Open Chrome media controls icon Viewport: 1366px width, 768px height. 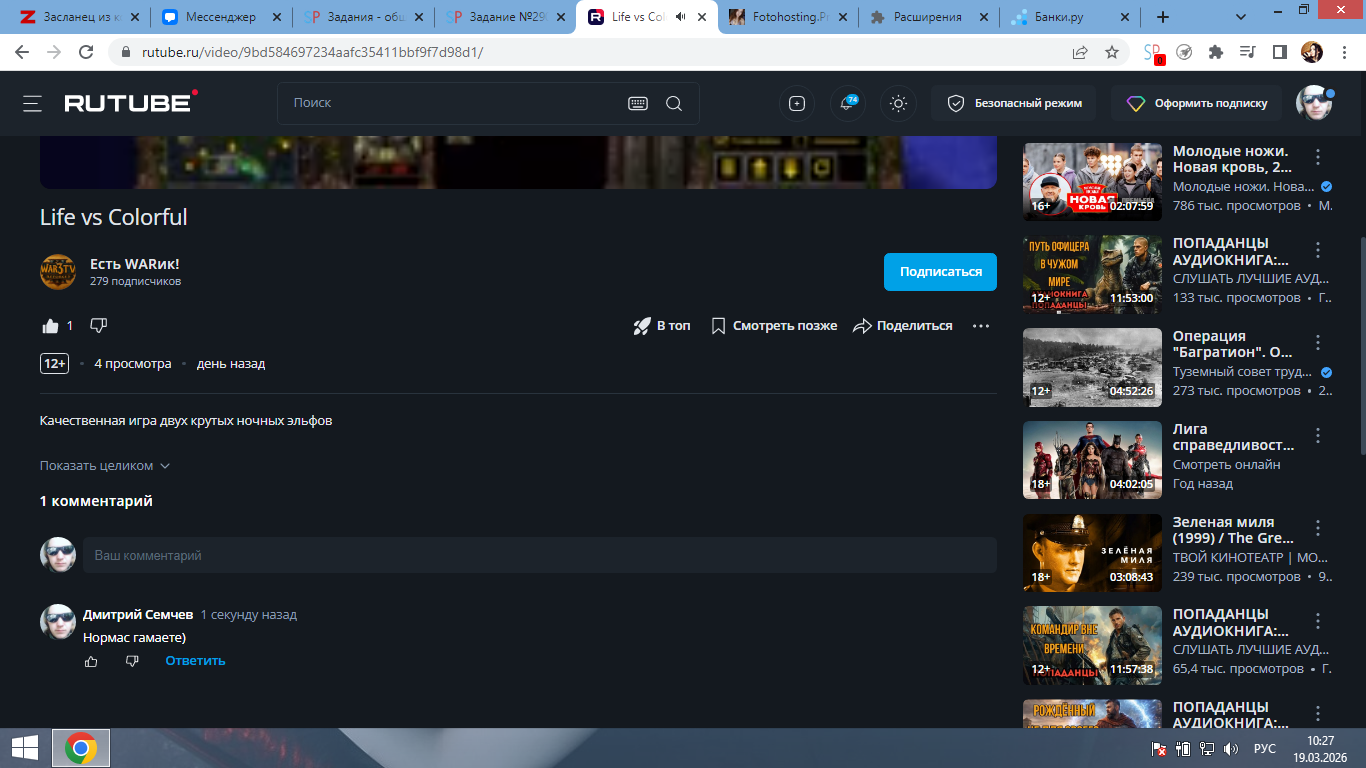(x=1247, y=52)
